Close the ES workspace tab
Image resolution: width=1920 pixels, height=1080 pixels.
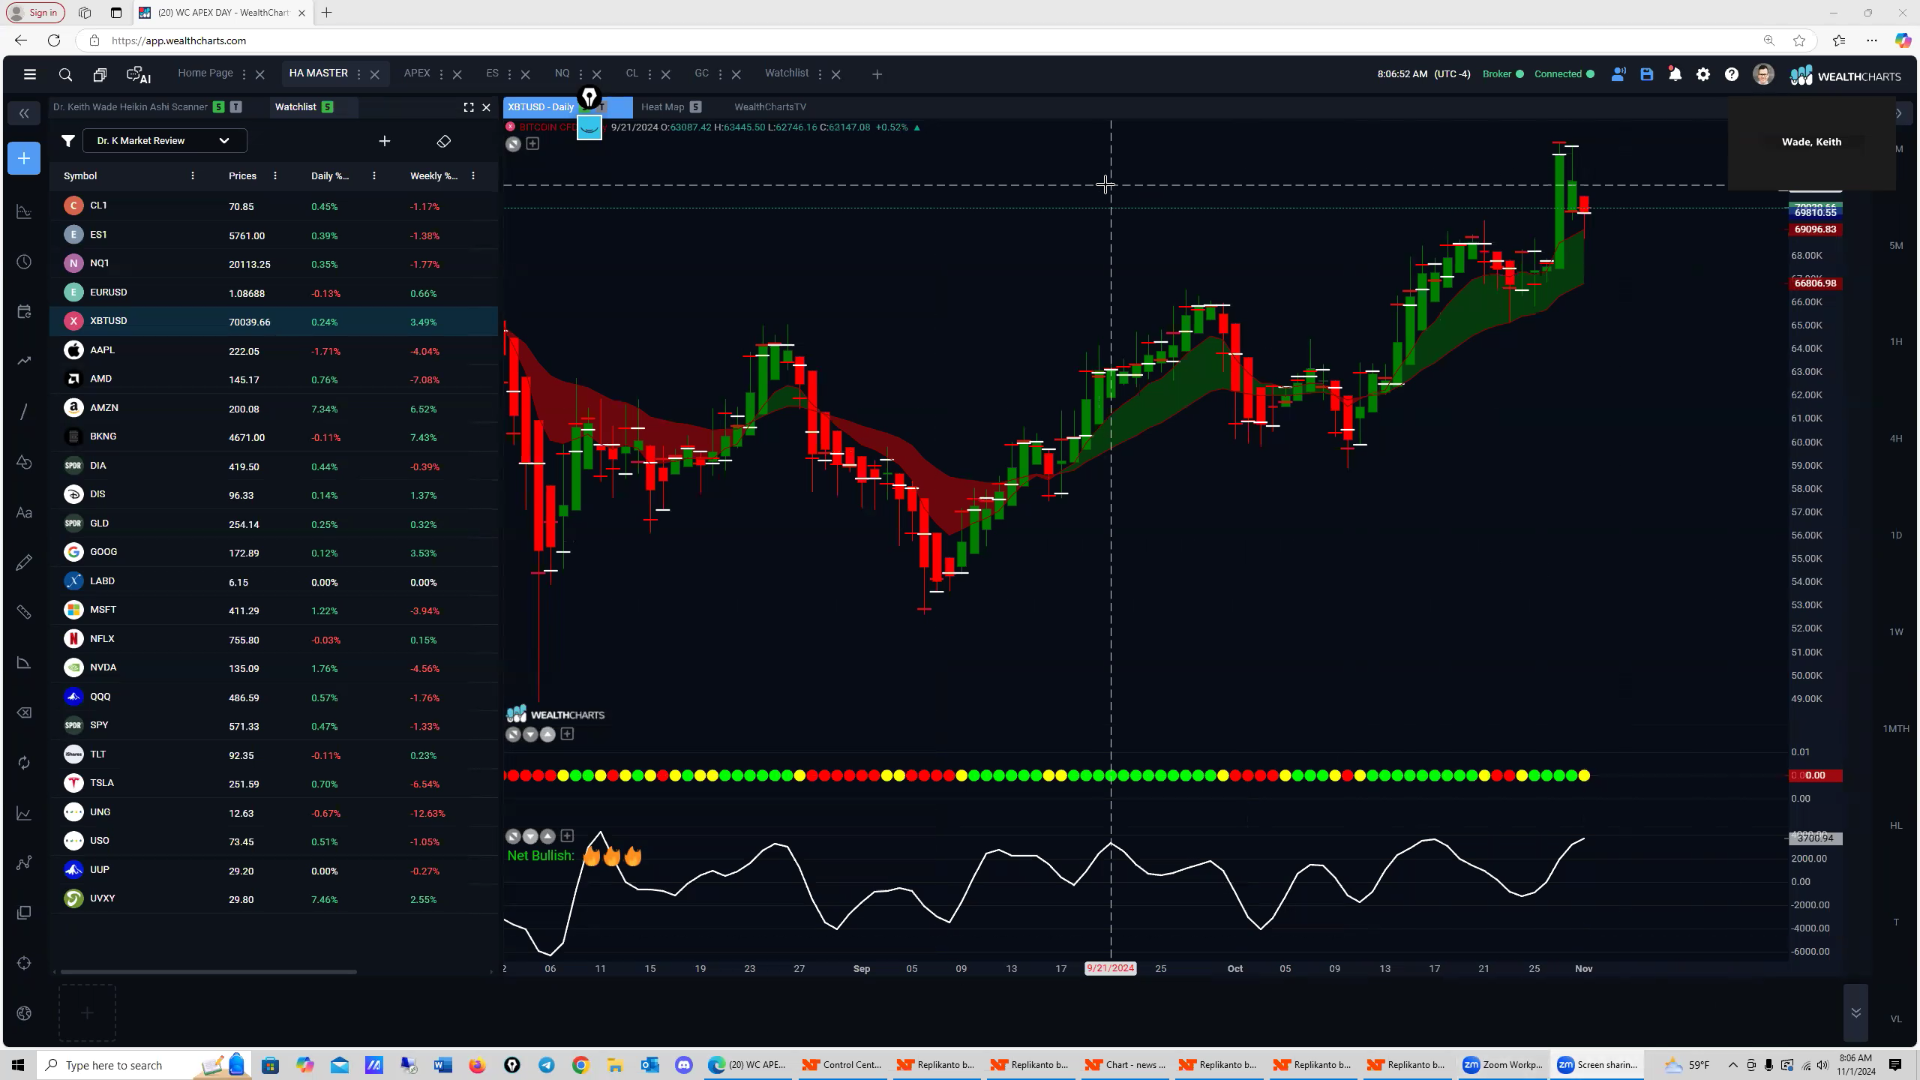point(526,74)
